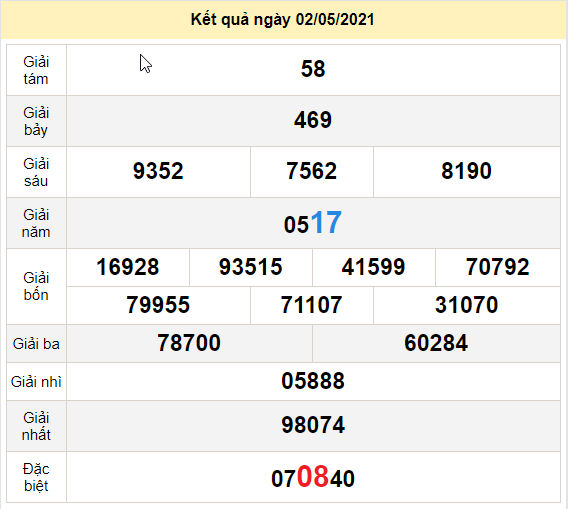Click the 'Đặc biệt' row label
The height and width of the screenshot is (509, 568).
pos(36,477)
